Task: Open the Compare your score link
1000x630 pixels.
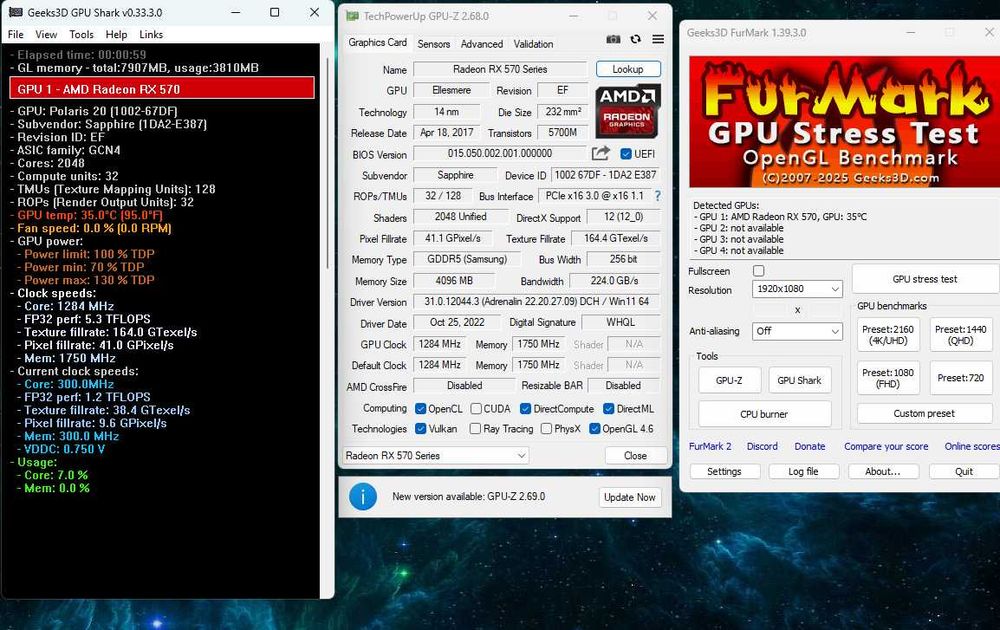Action: tap(886, 446)
